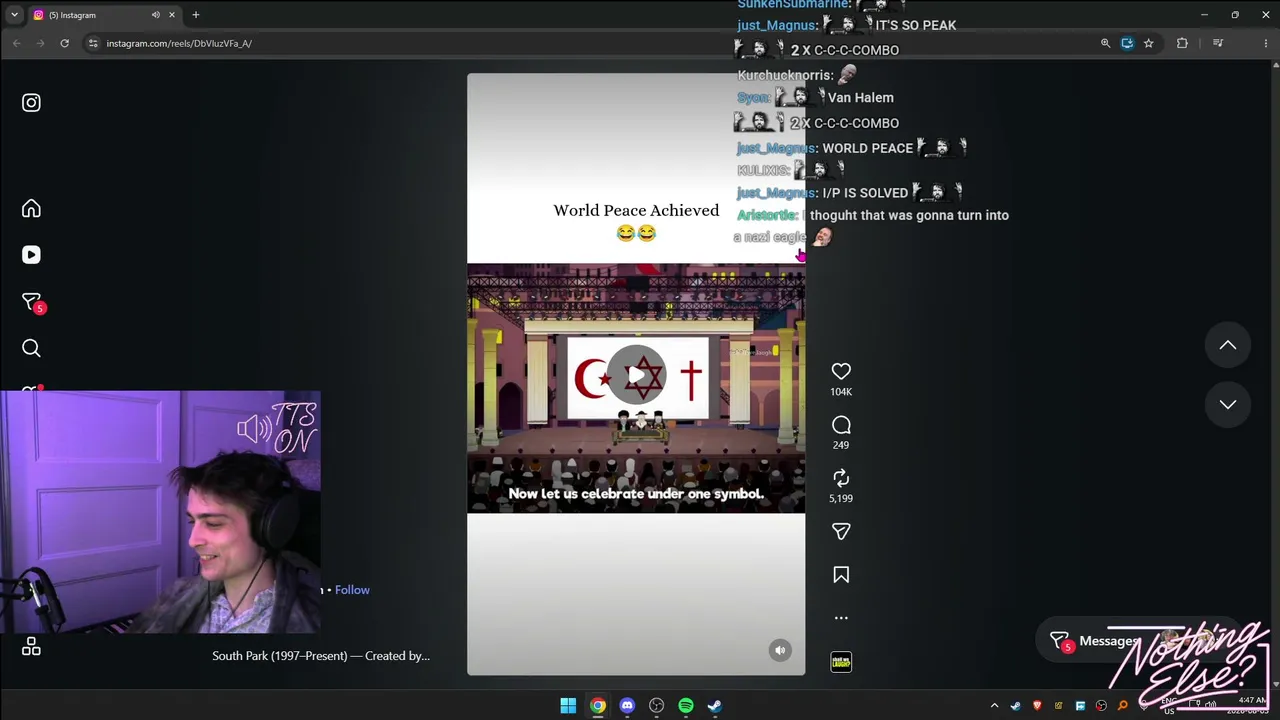This screenshot has height=720, width=1280.
Task: Open the reel's comments
Action: 841,425
